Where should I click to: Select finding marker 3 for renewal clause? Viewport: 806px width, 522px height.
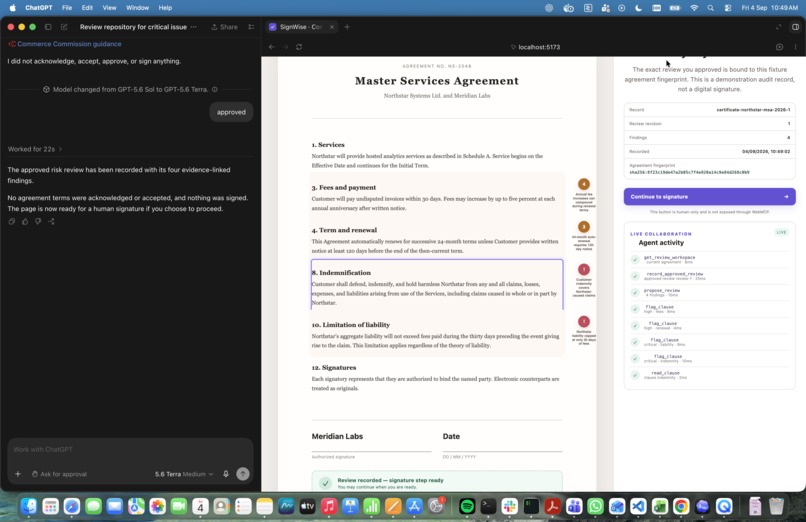click(x=583, y=227)
